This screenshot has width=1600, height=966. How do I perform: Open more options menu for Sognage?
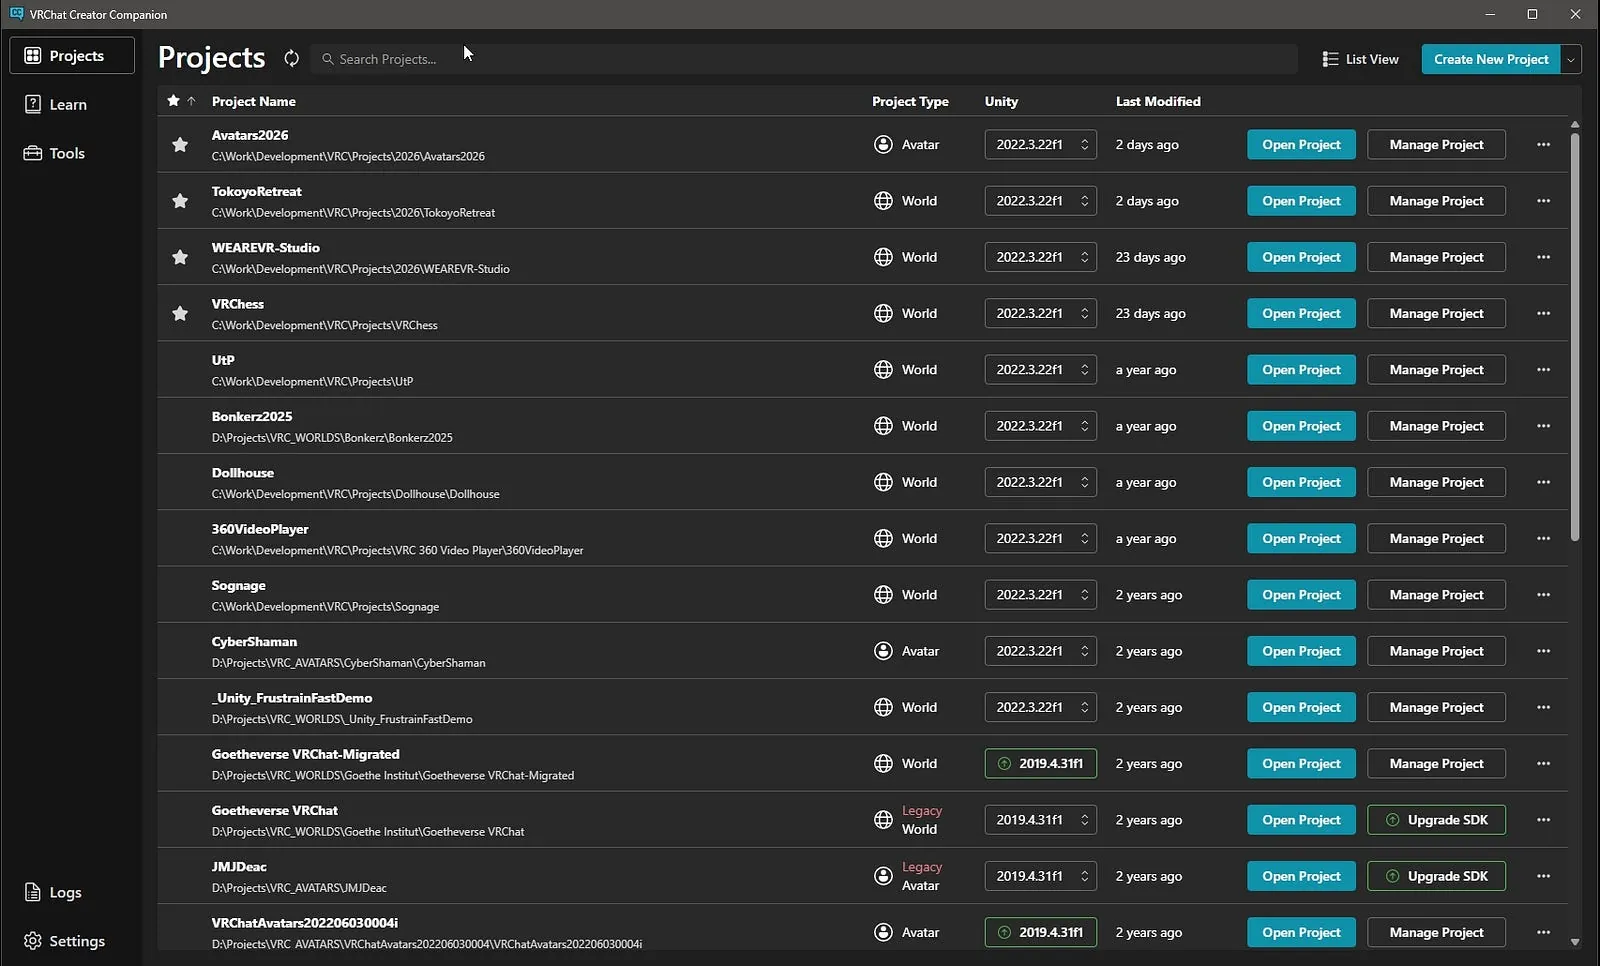(x=1543, y=595)
